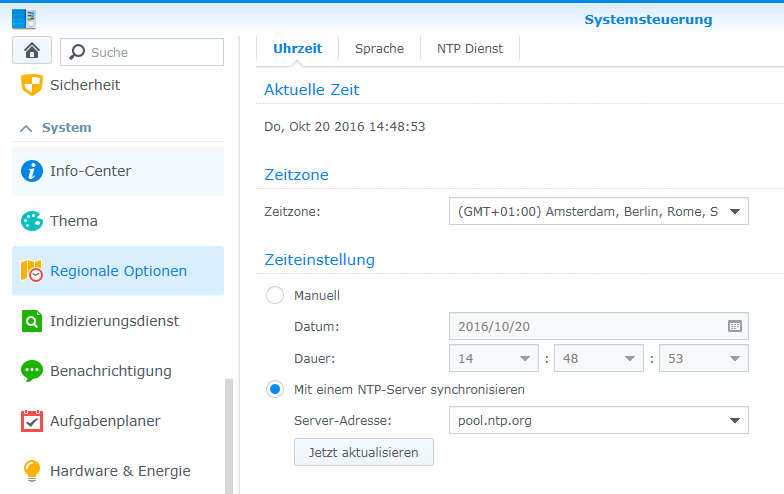Open Hardware & Energie entry

(118, 470)
